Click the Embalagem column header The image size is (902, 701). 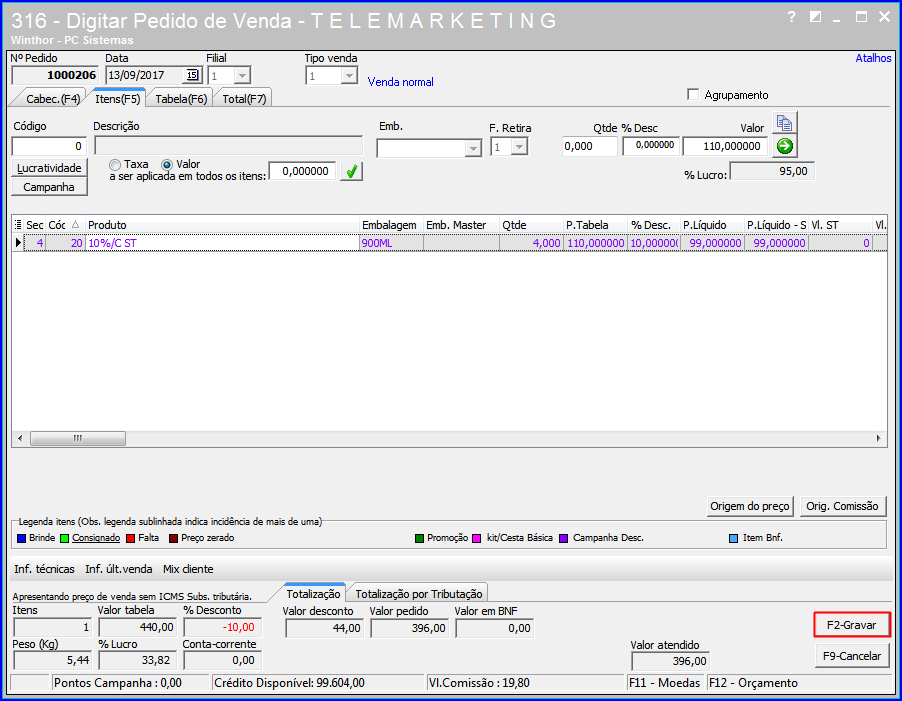point(391,225)
